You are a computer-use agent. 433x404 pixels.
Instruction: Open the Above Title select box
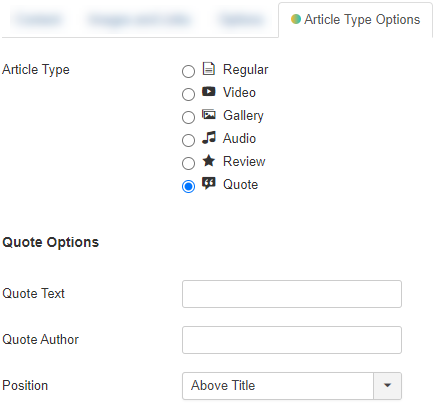tap(292, 386)
